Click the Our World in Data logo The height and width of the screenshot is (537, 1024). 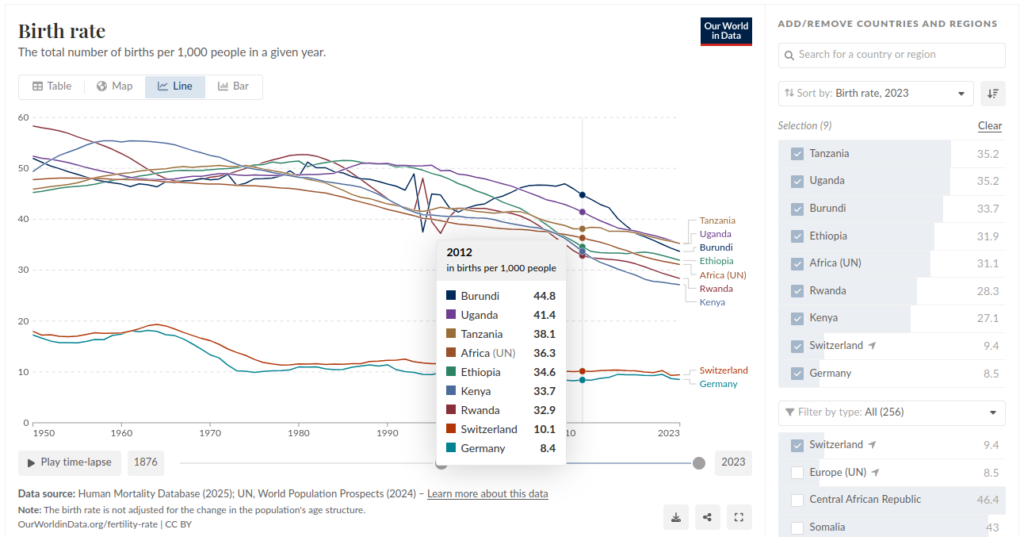tap(726, 31)
